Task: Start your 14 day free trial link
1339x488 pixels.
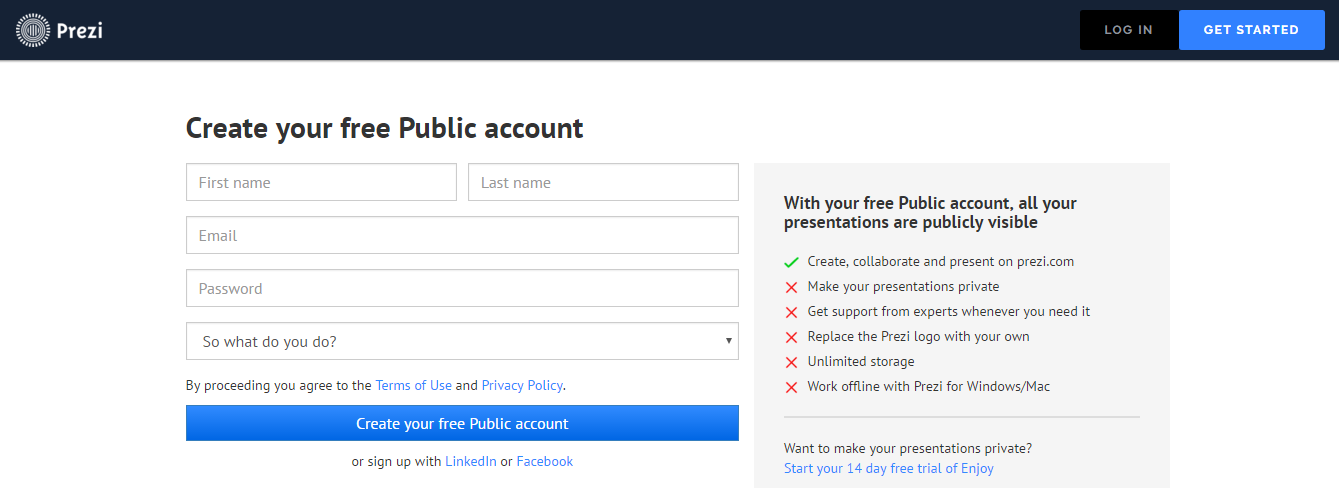Action: [x=889, y=468]
